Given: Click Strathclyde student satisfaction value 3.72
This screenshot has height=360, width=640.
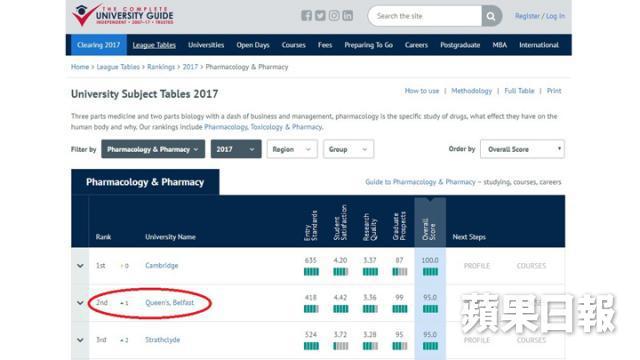Looking at the screenshot, I should (340, 334).
